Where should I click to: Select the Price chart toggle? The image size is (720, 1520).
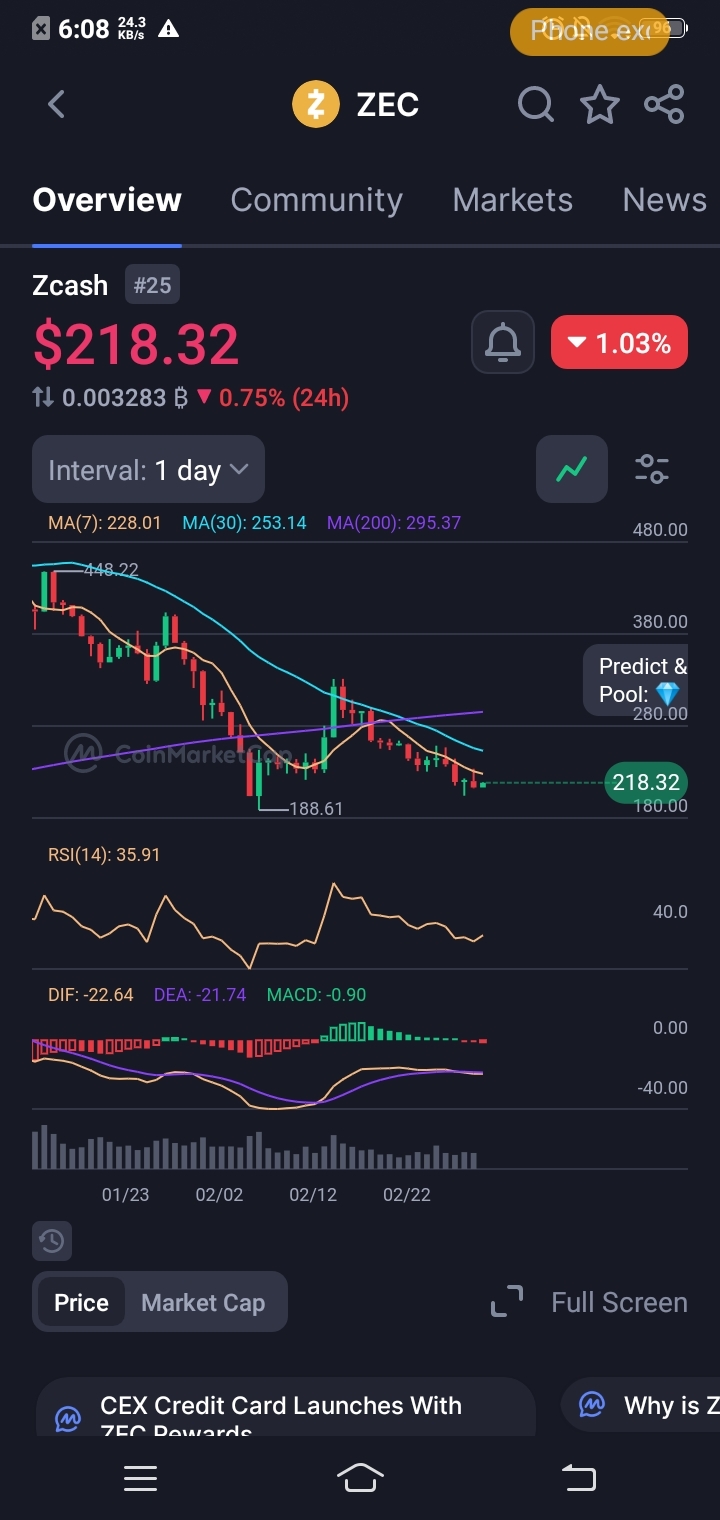click(x=81, y=1302)
